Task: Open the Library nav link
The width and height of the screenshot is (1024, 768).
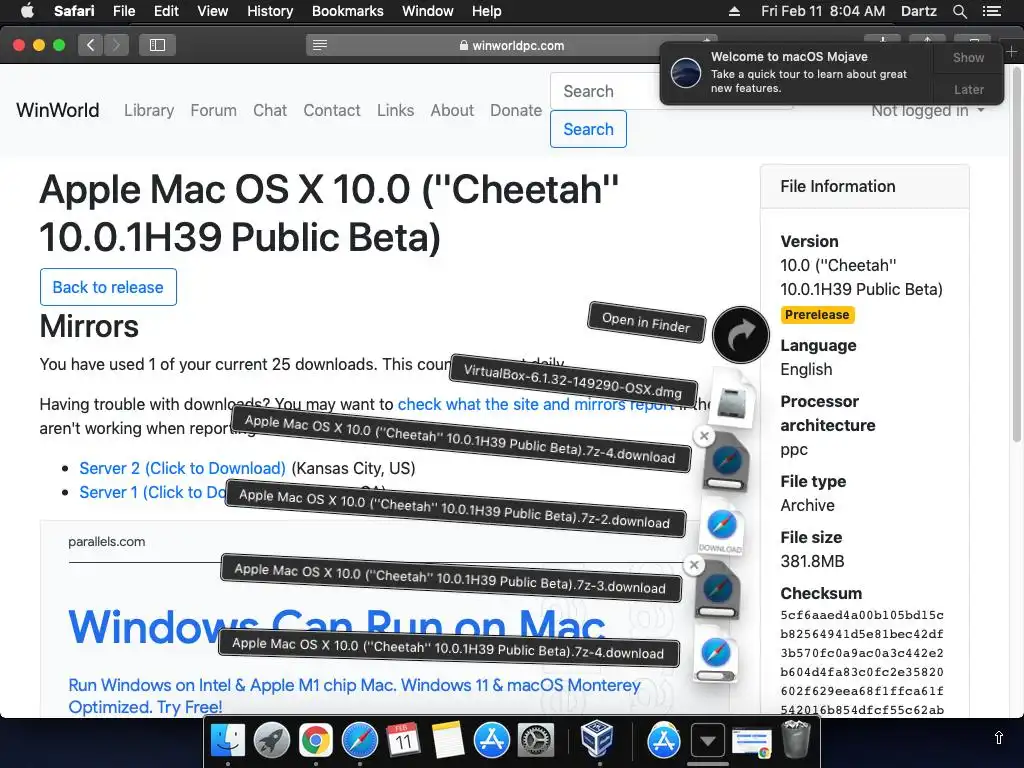Action: 149,110
